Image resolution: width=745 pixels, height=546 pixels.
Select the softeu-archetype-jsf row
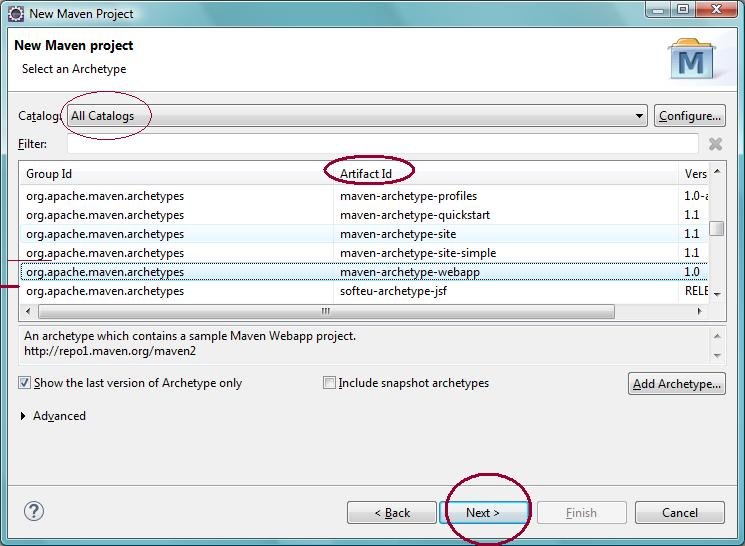[364, 291]
